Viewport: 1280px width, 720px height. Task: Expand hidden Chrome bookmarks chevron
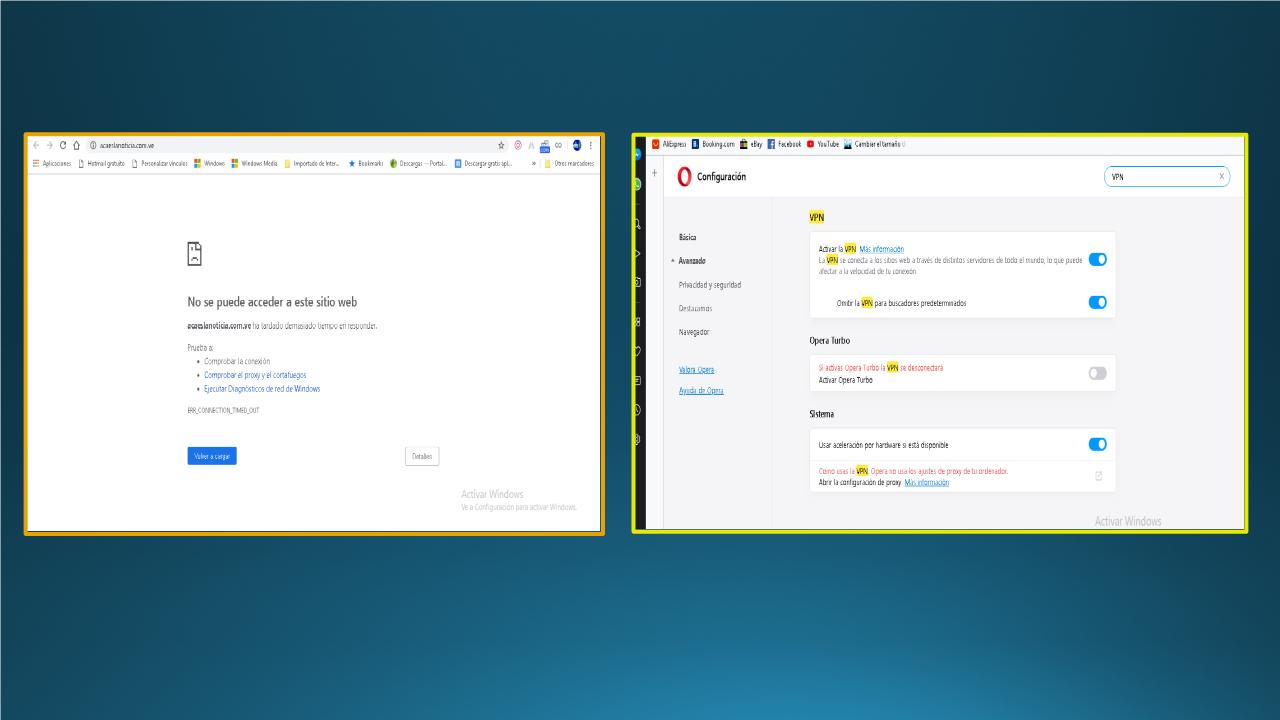click(x=534, y=163)
